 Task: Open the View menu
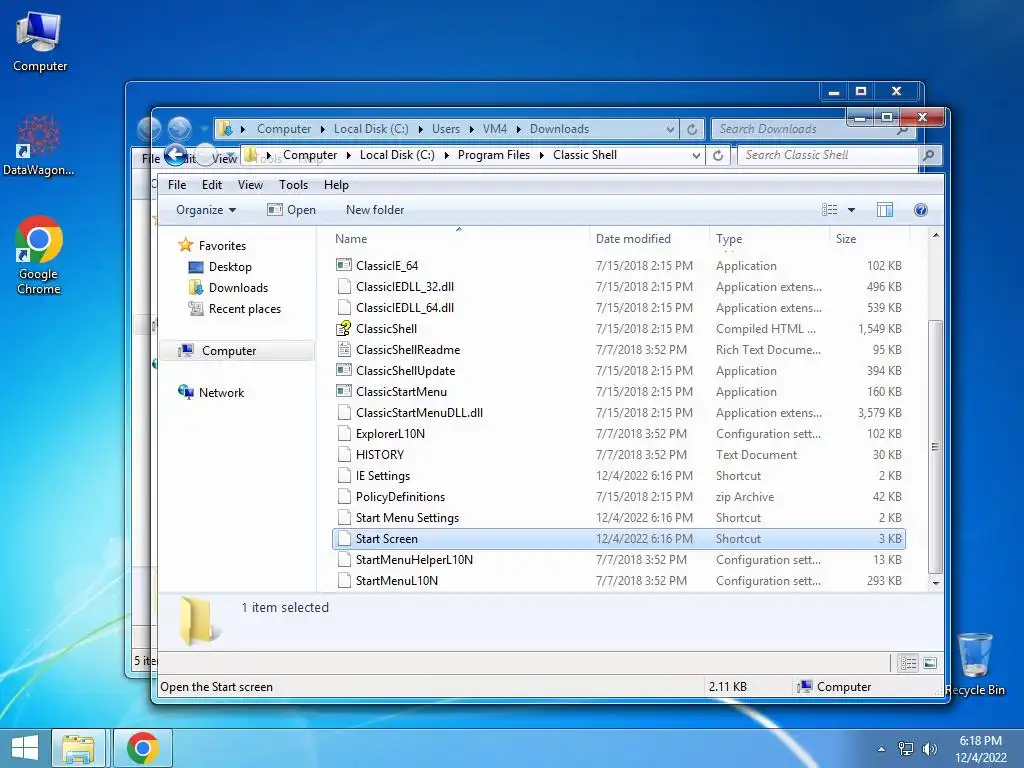[250, 185]
